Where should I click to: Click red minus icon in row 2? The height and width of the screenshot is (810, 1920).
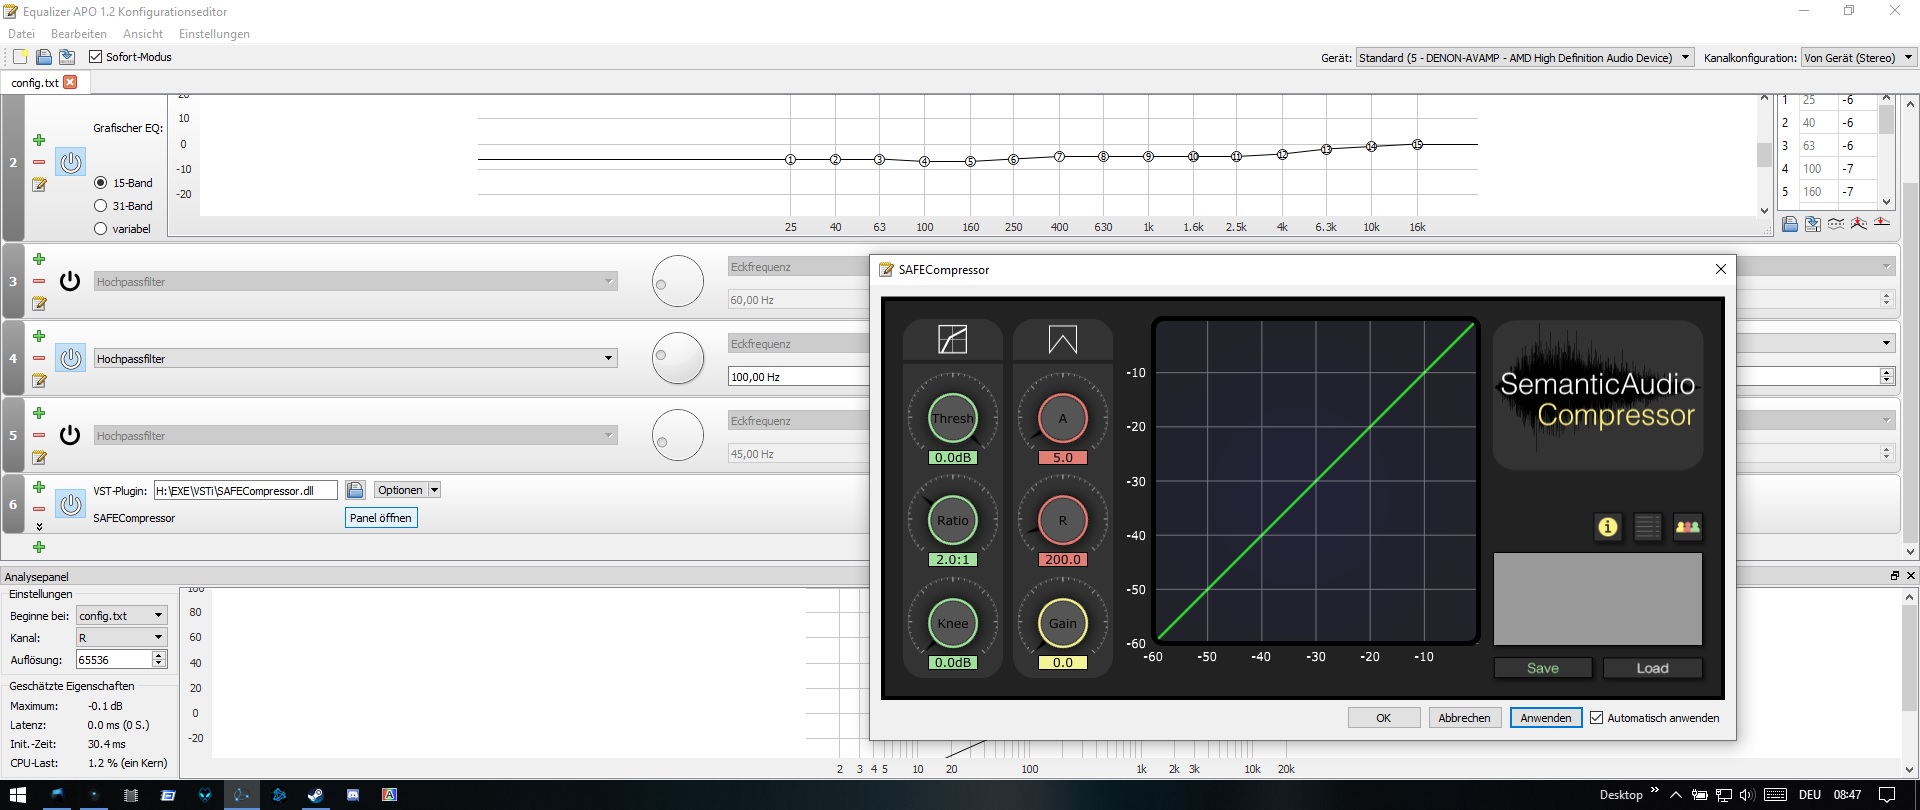(39, 162)
